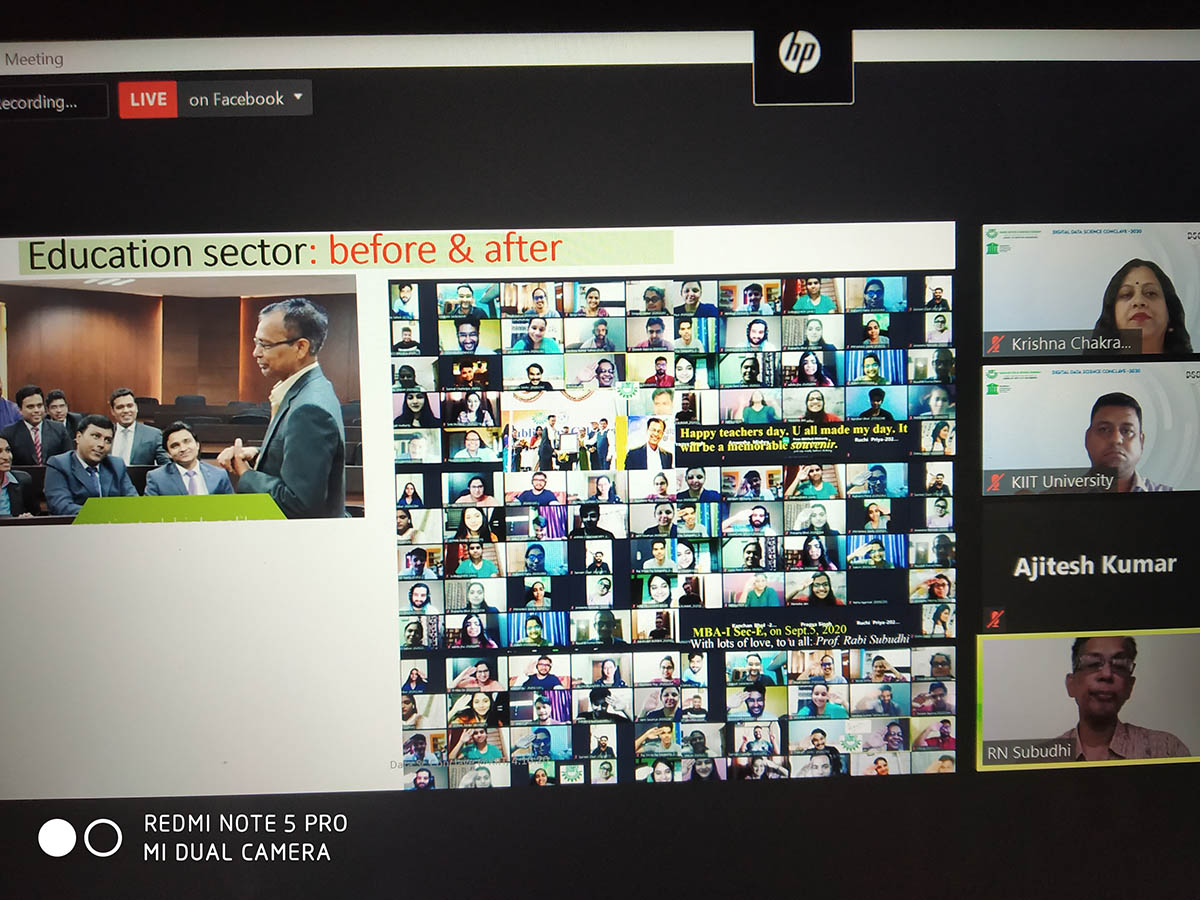
Task: Click the red LIVE badge
Action: tap(147, 99)
